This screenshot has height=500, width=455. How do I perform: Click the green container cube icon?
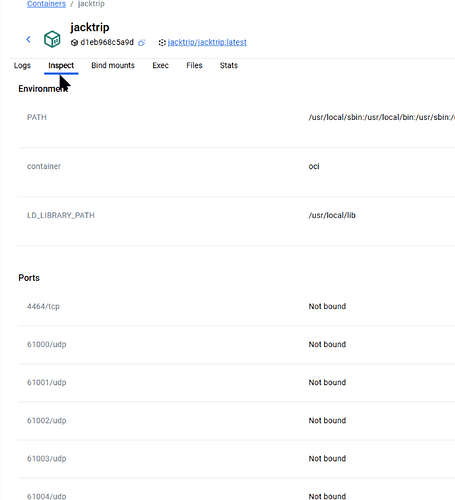(x=52, y=39)
